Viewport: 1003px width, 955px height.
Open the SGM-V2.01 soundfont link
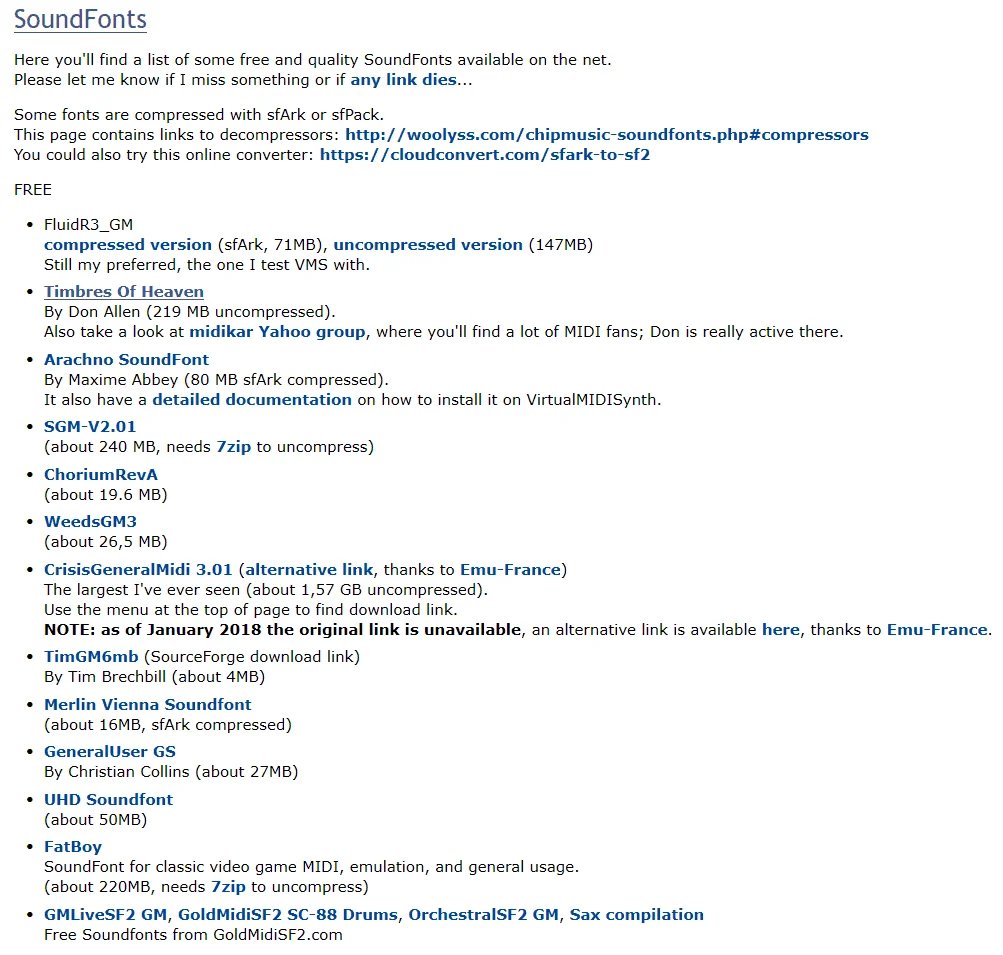tap(90, 427)
